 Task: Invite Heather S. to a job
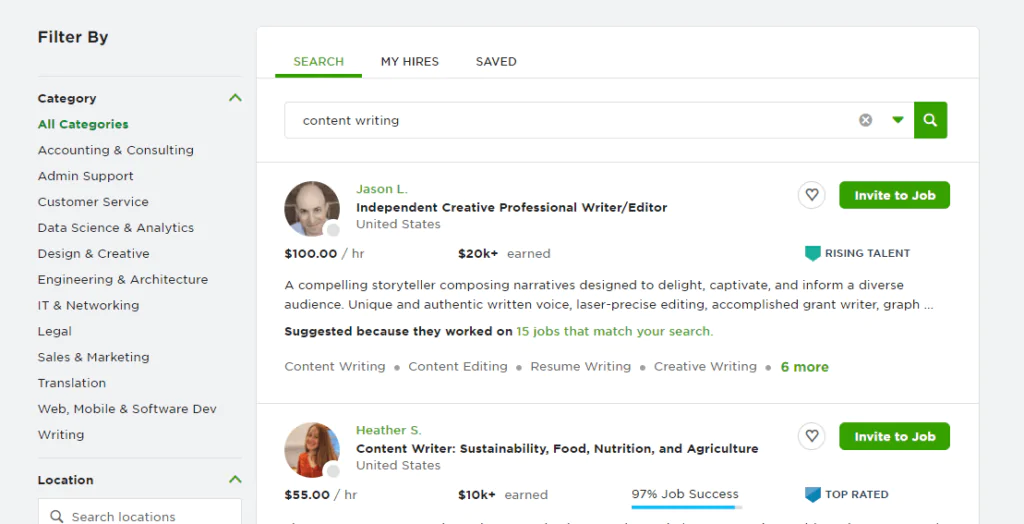click(894, 436)
